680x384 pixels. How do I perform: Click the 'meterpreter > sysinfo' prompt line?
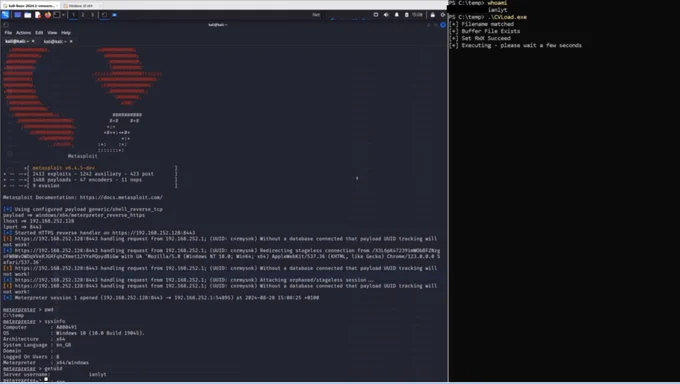(34, 321)
